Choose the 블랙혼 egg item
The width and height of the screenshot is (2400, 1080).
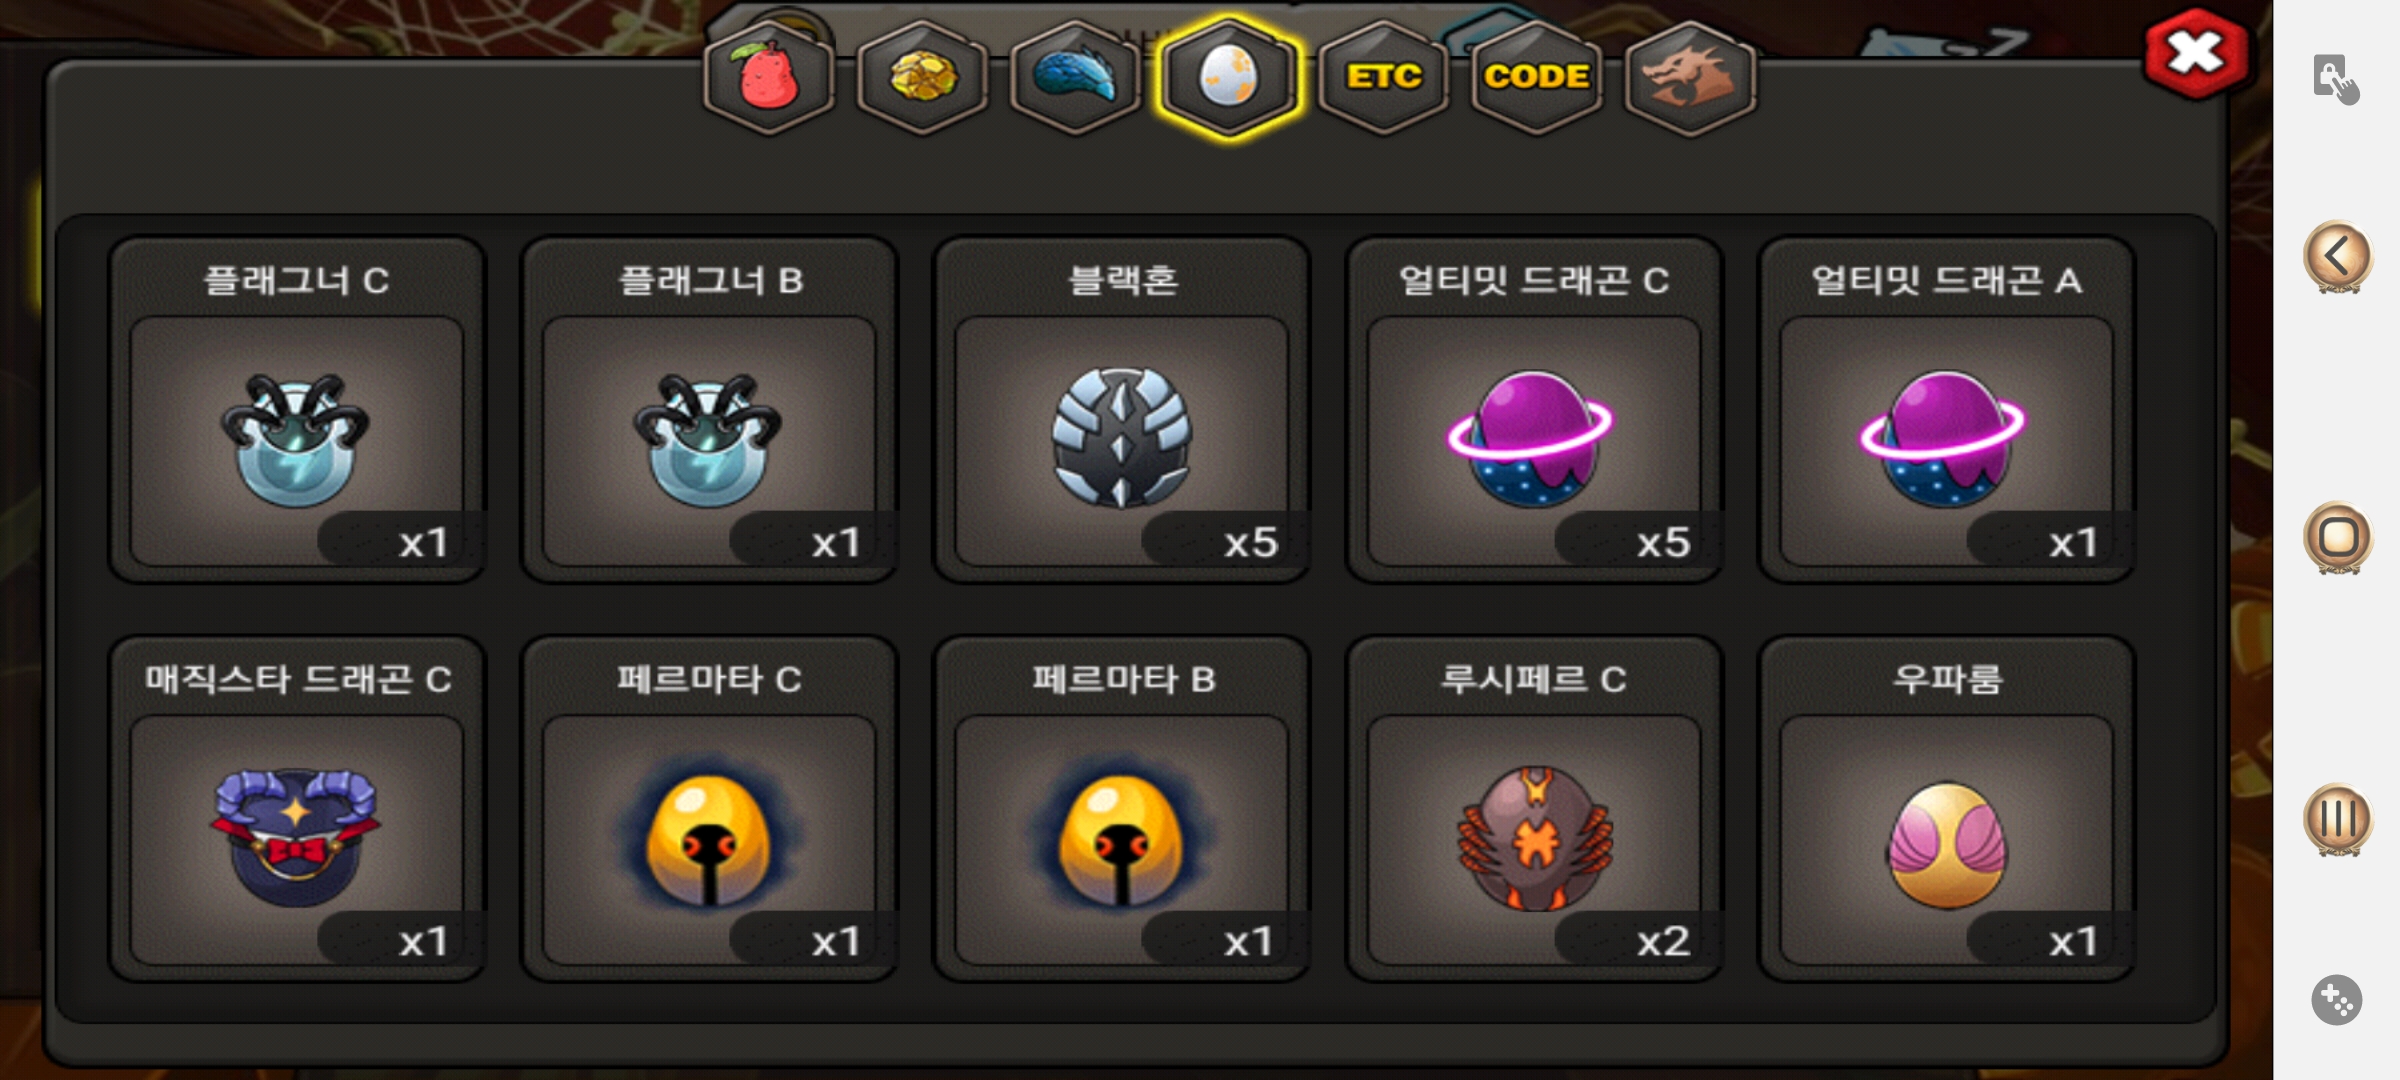pyautogui.click(x=1122, y=410)
